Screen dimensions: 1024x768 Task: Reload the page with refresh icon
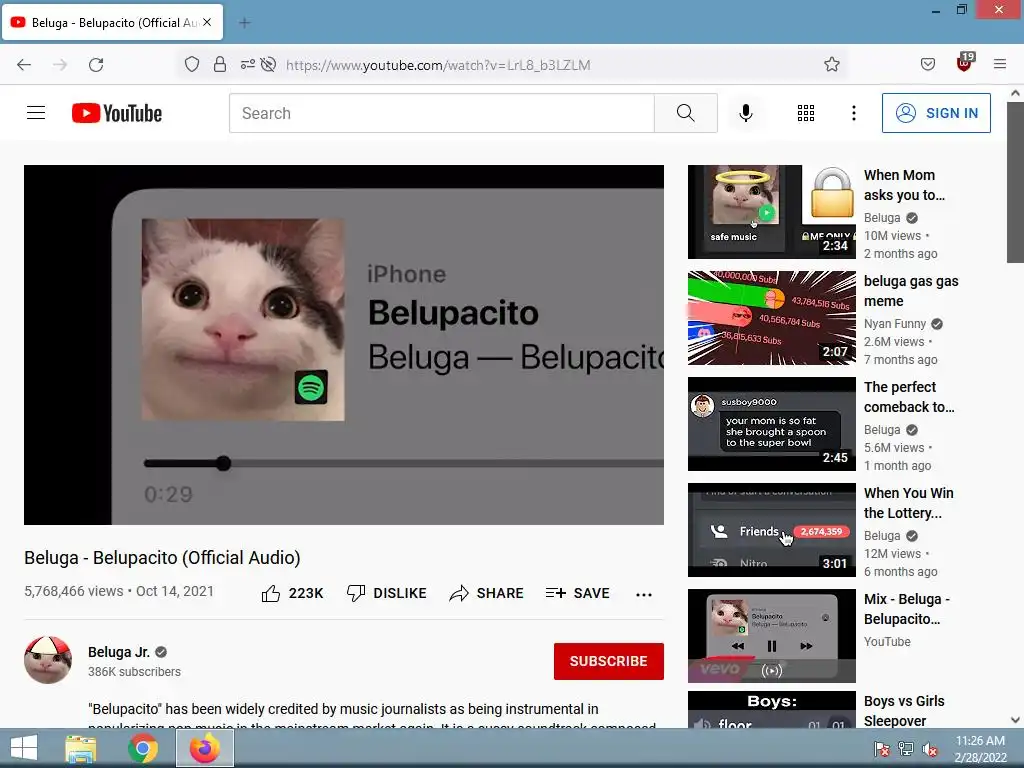[x=96, y=65]
